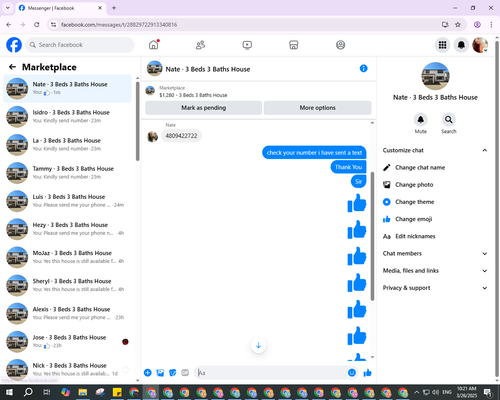
Task: Open the Luis conversation
Action: tap(67, 201)
